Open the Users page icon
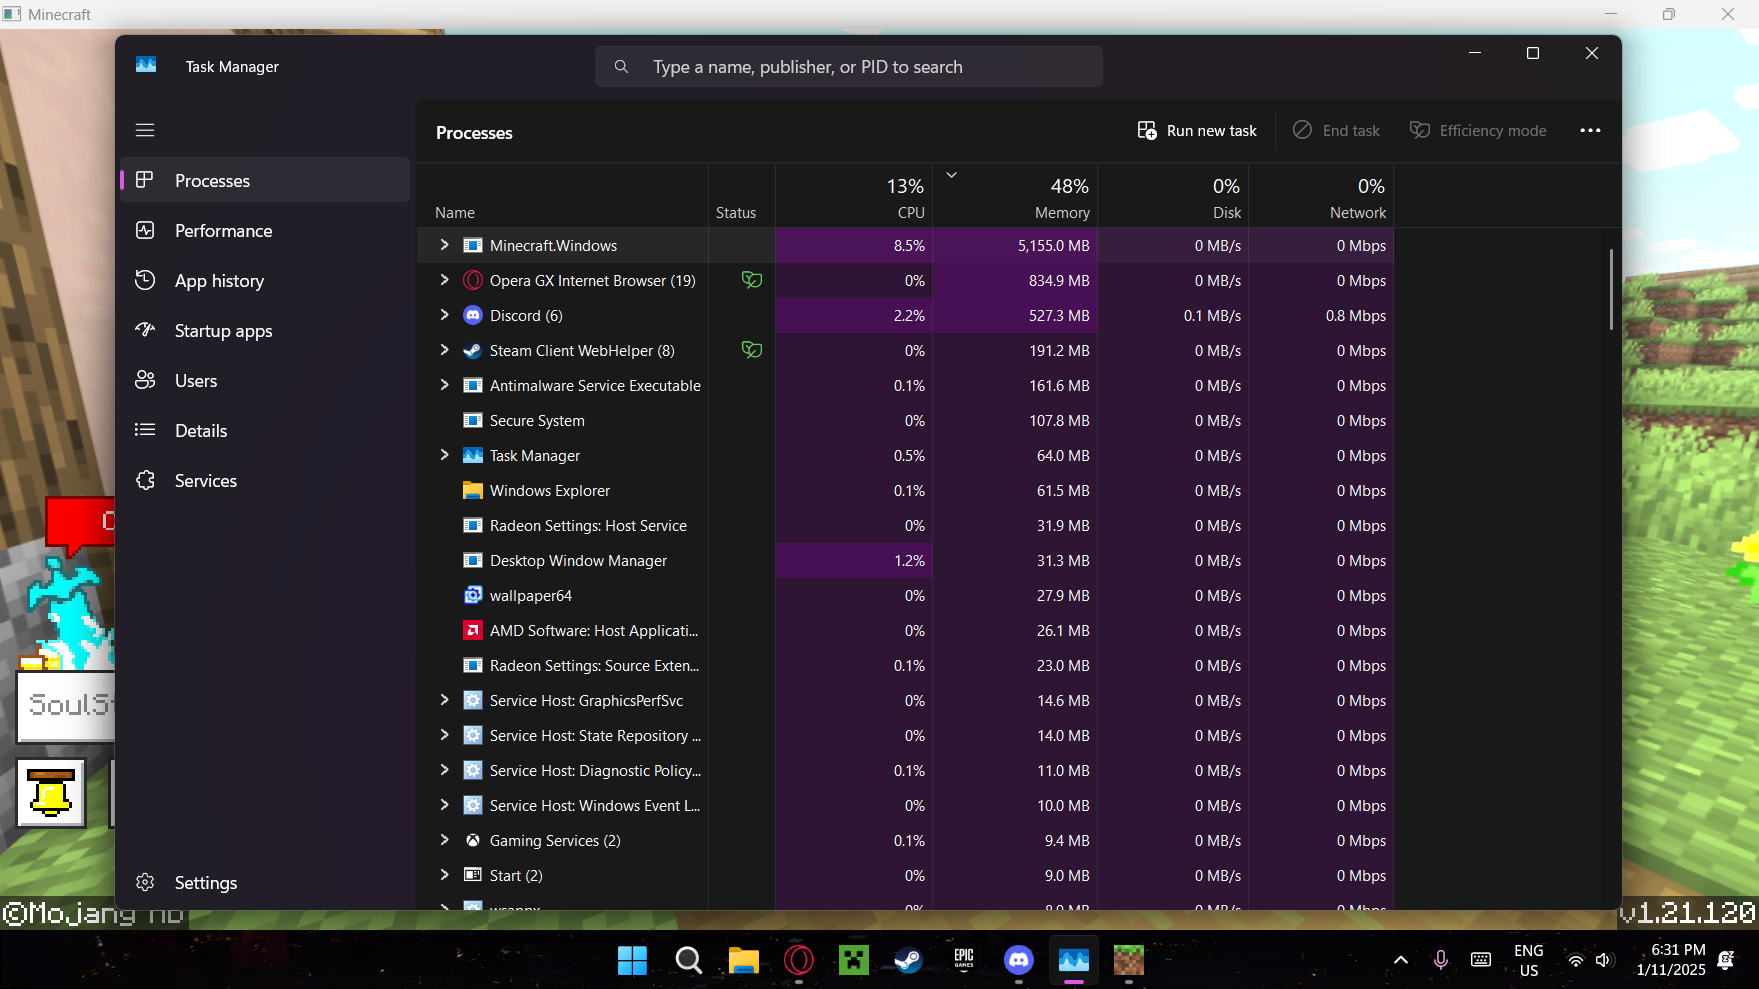 click(145, 380)
